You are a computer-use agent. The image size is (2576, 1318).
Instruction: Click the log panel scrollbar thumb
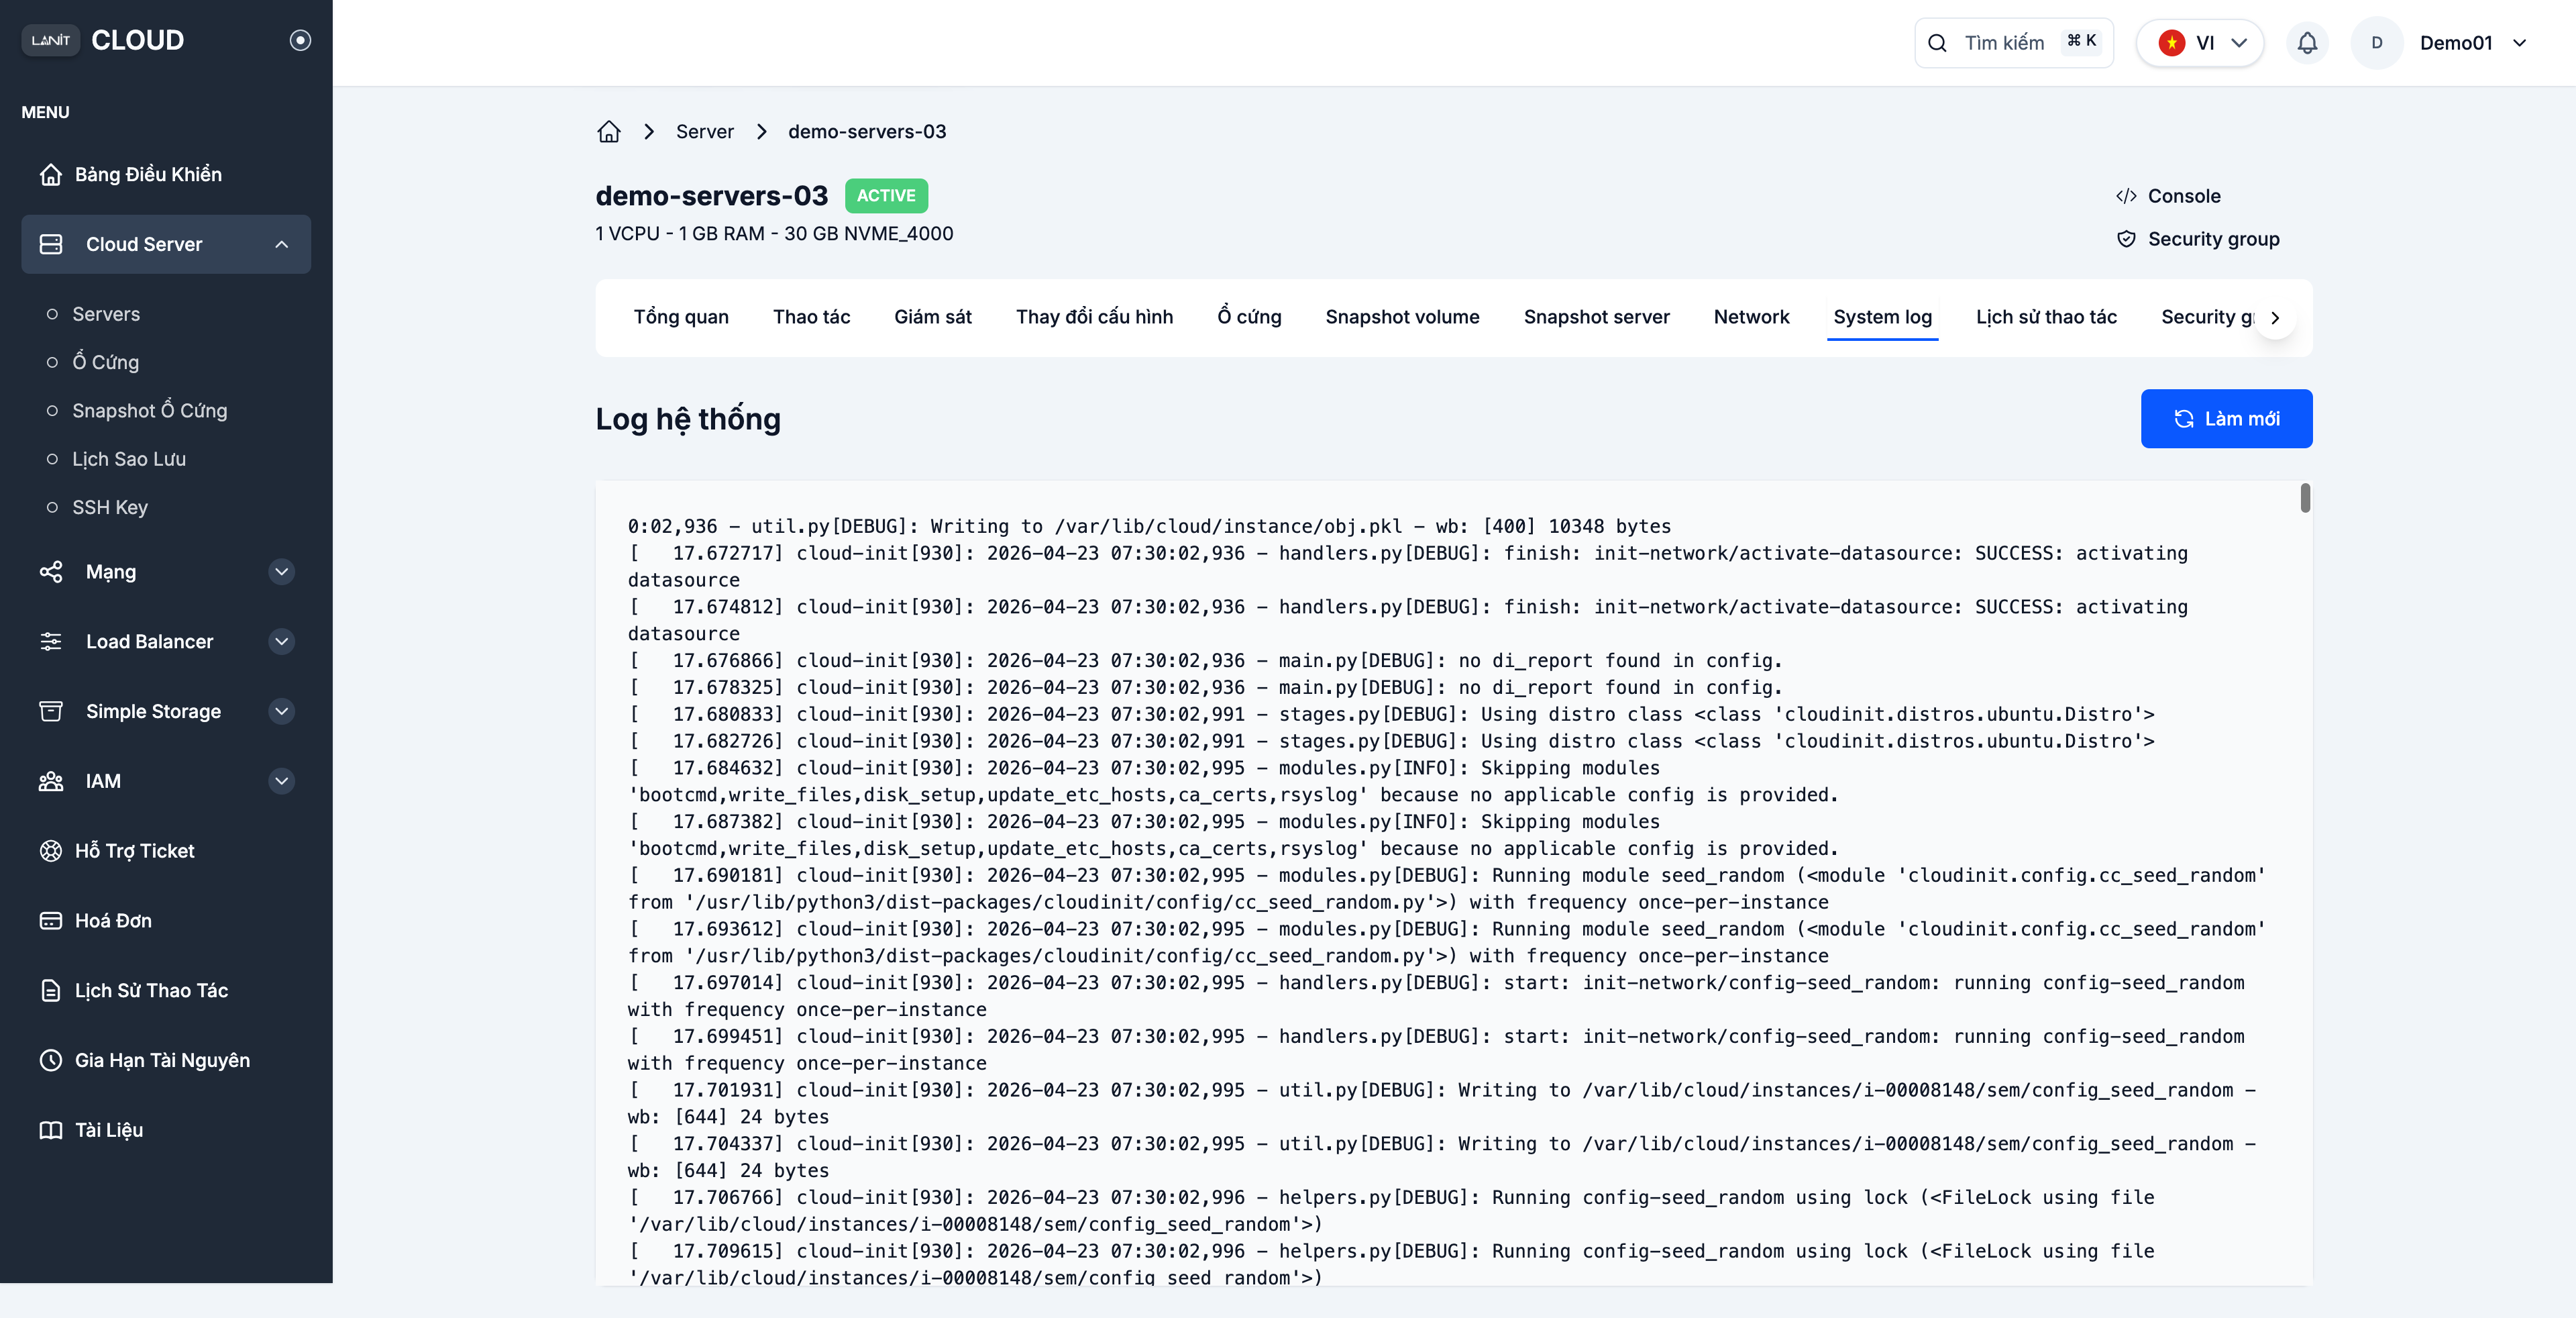pos(2305,498)
